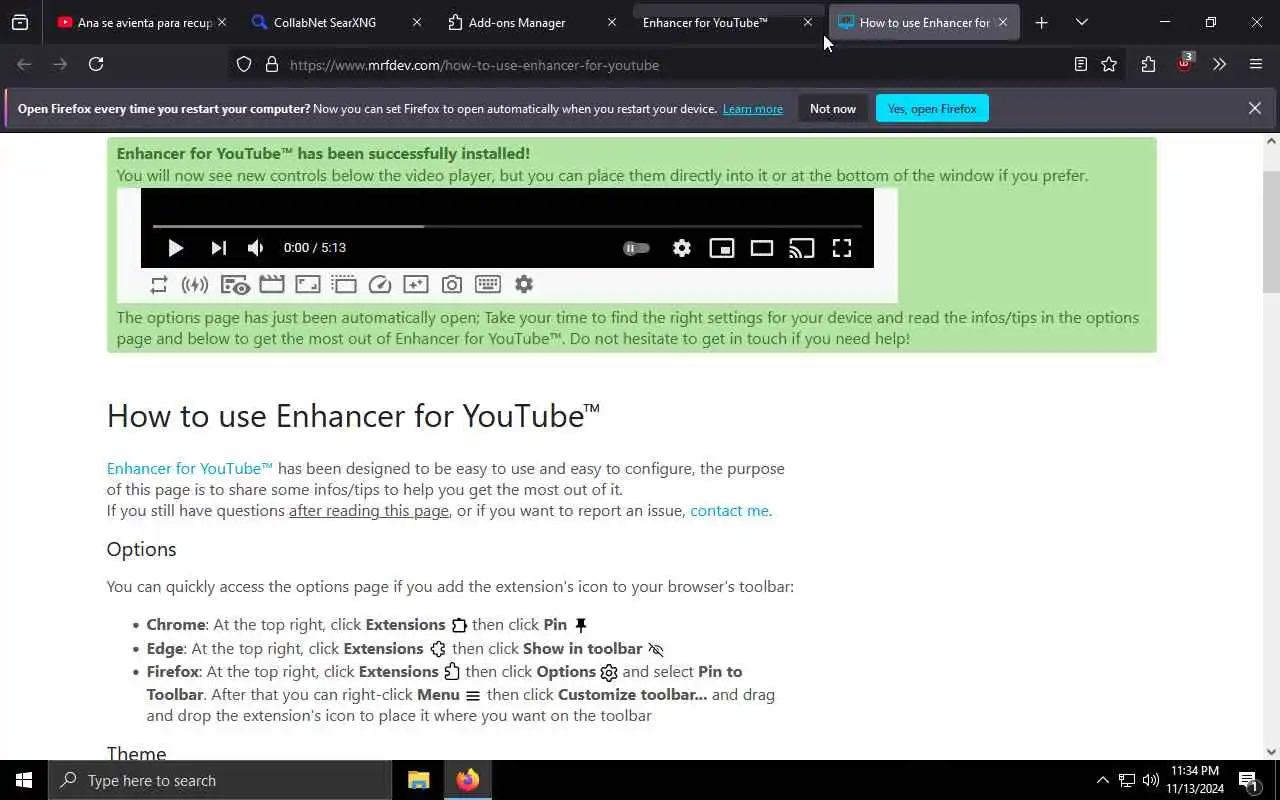This screenshot has height=800, width=1280.
Task: Dismiss the Firefox startup notification bar
Action: pyautogui.click(x=1254, y=108)
